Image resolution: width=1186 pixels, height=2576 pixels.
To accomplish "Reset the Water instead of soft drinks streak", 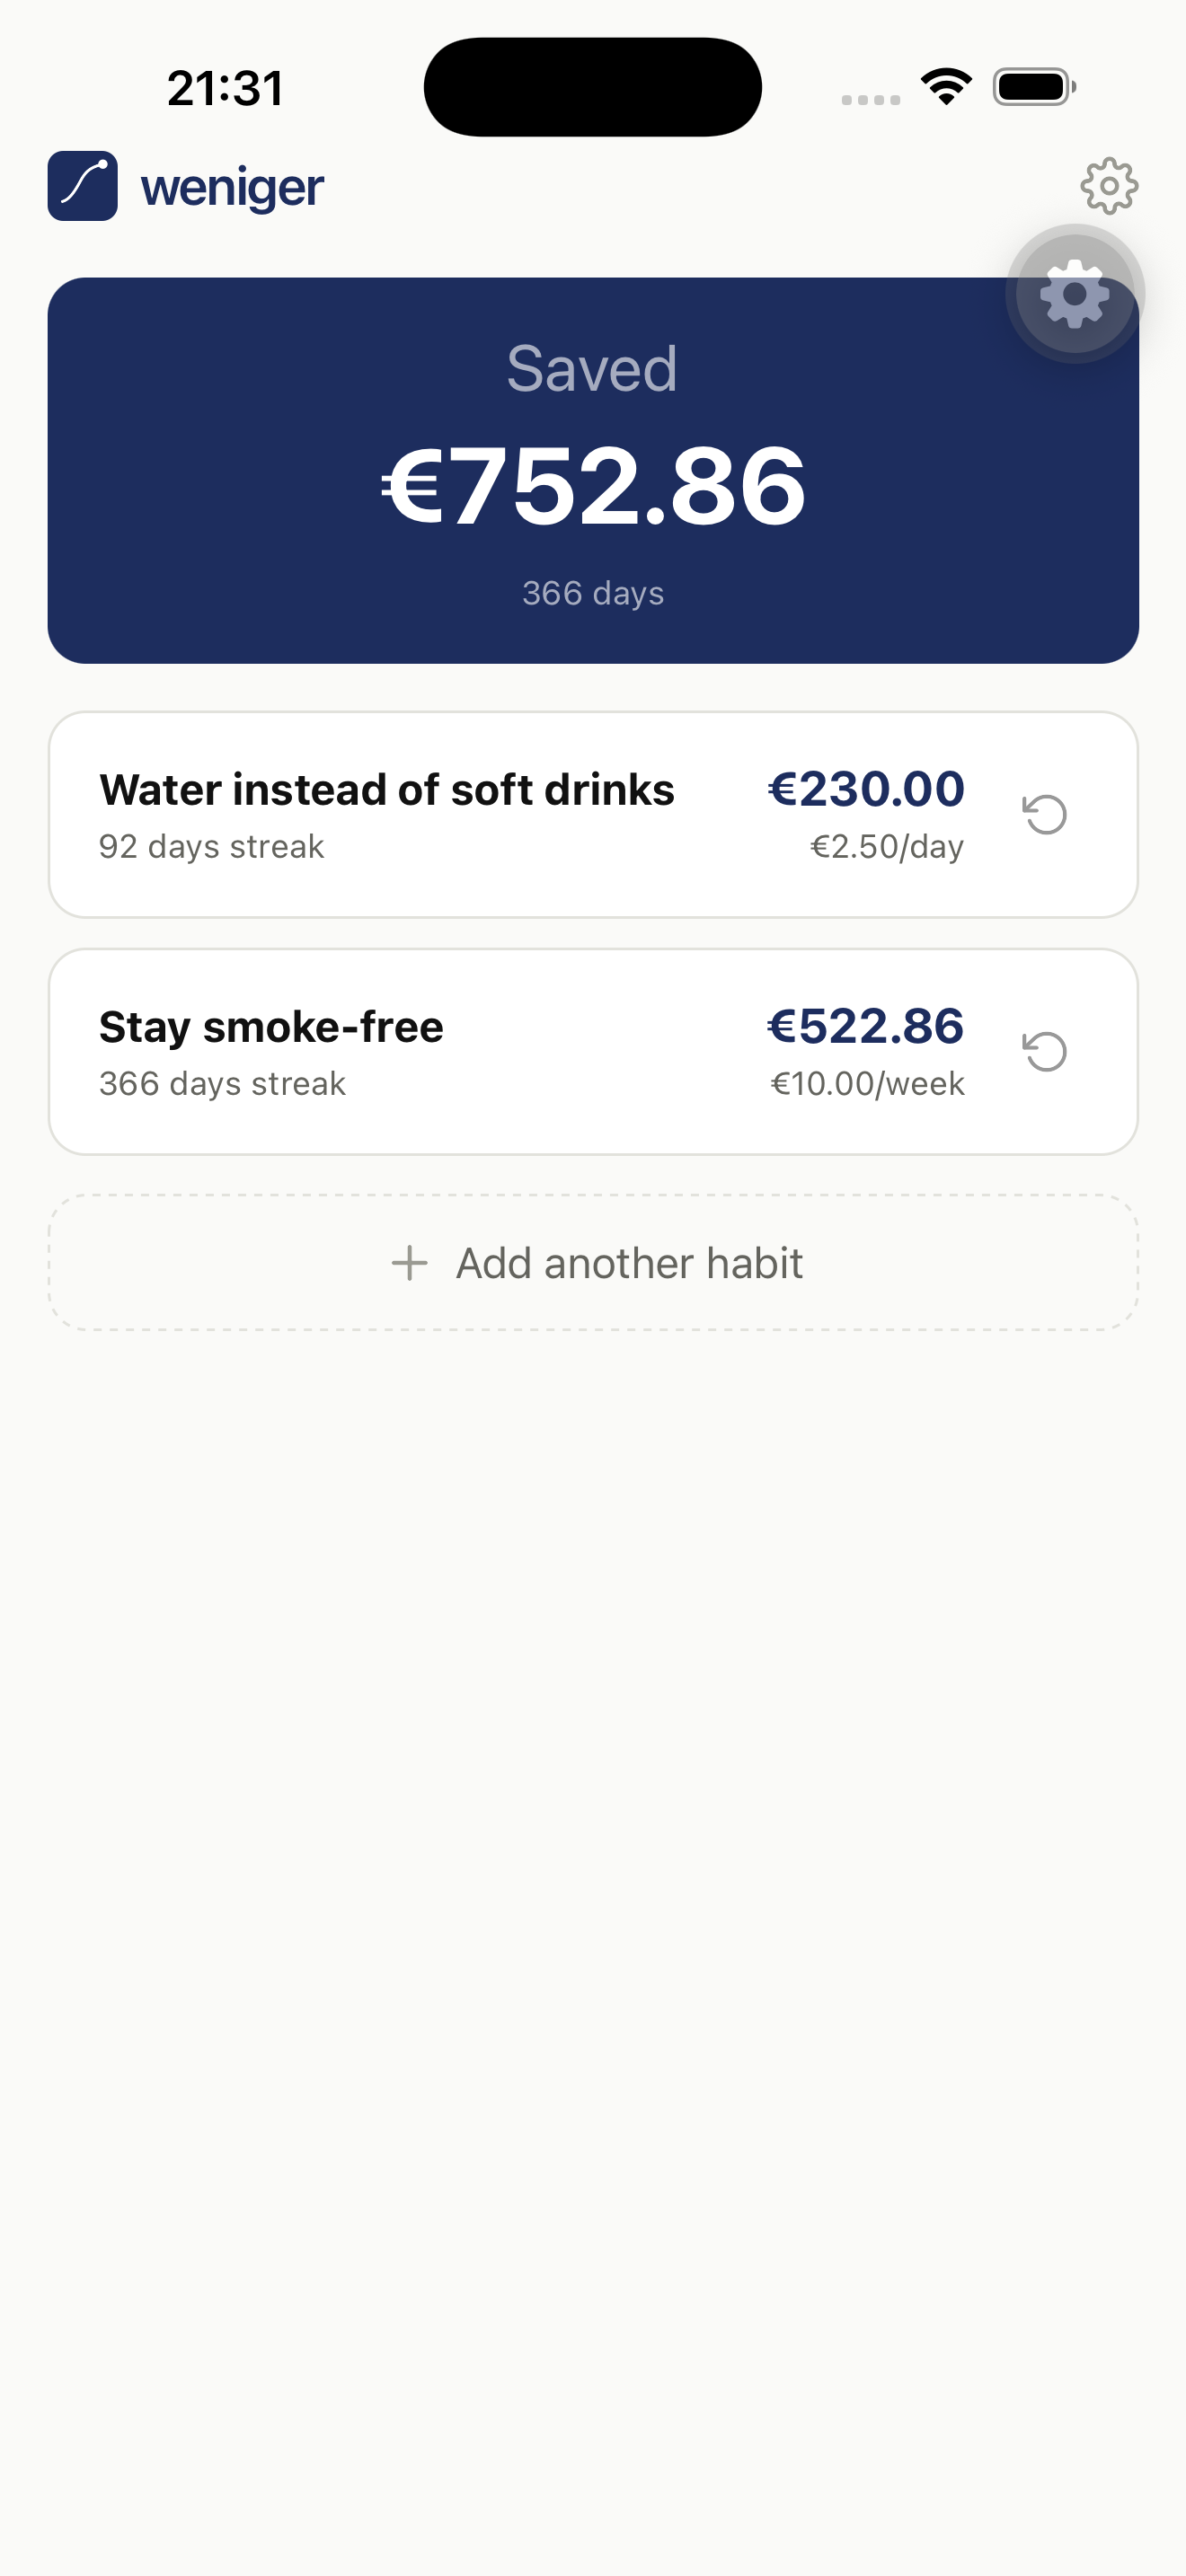I will pyautogui.click(x=1044, y=814).
